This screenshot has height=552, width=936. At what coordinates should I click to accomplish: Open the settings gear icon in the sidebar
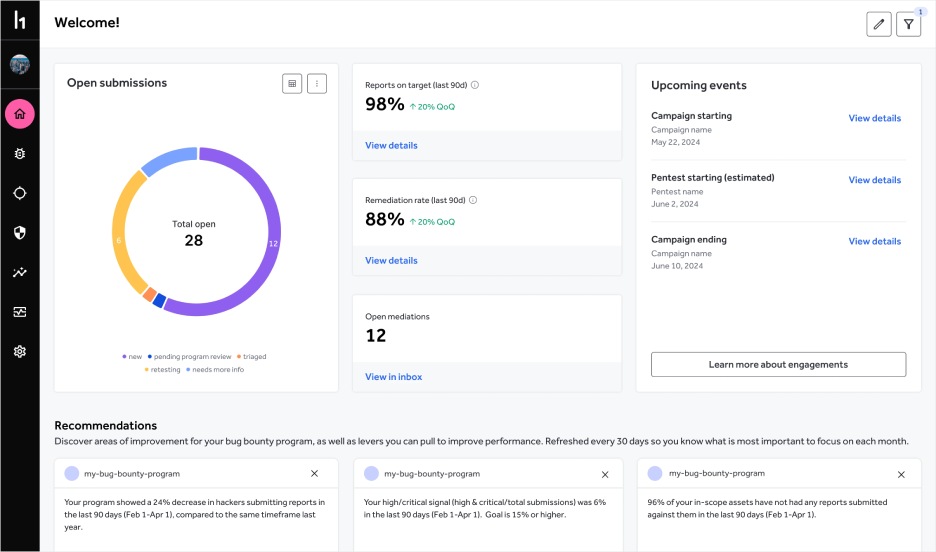20,351
